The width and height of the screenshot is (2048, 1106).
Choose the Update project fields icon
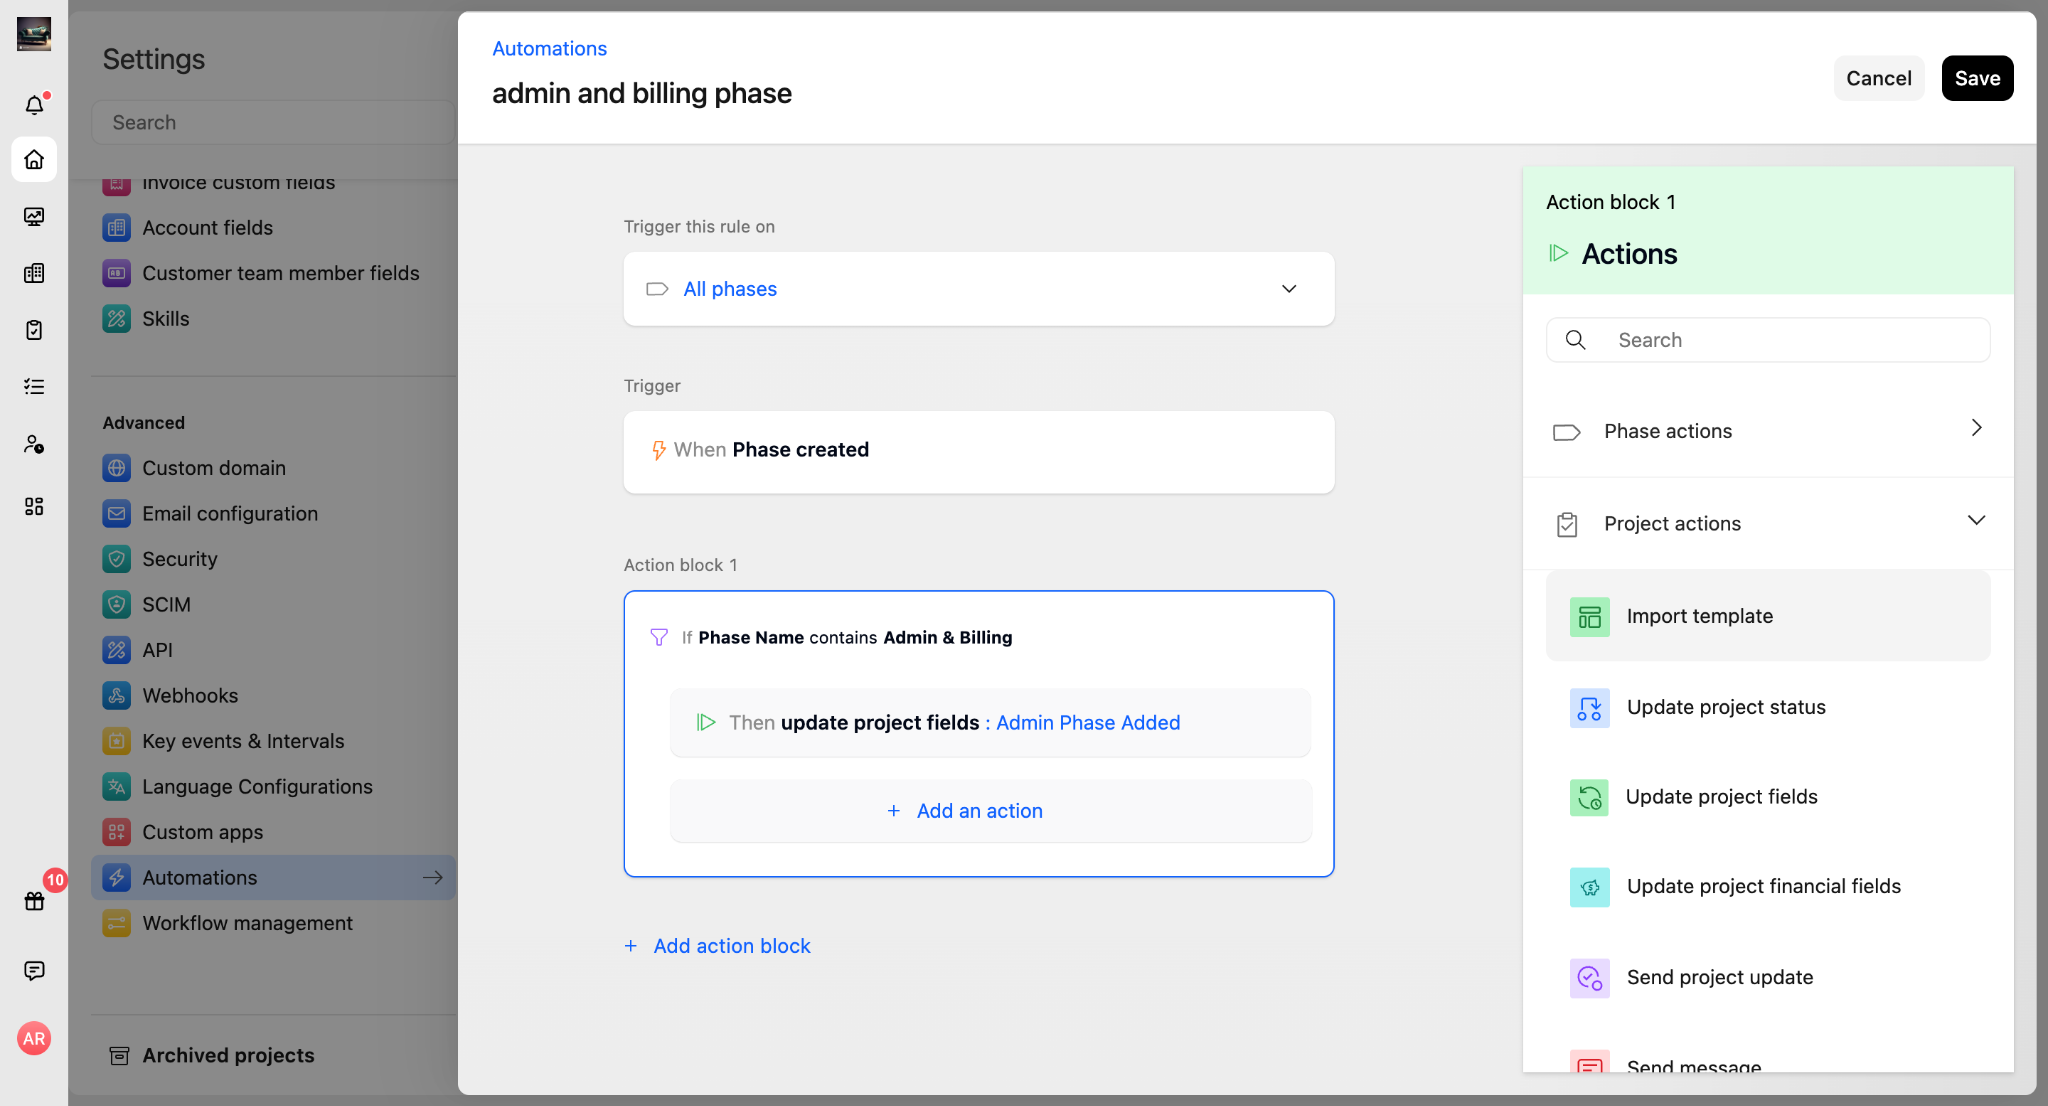1589,798
